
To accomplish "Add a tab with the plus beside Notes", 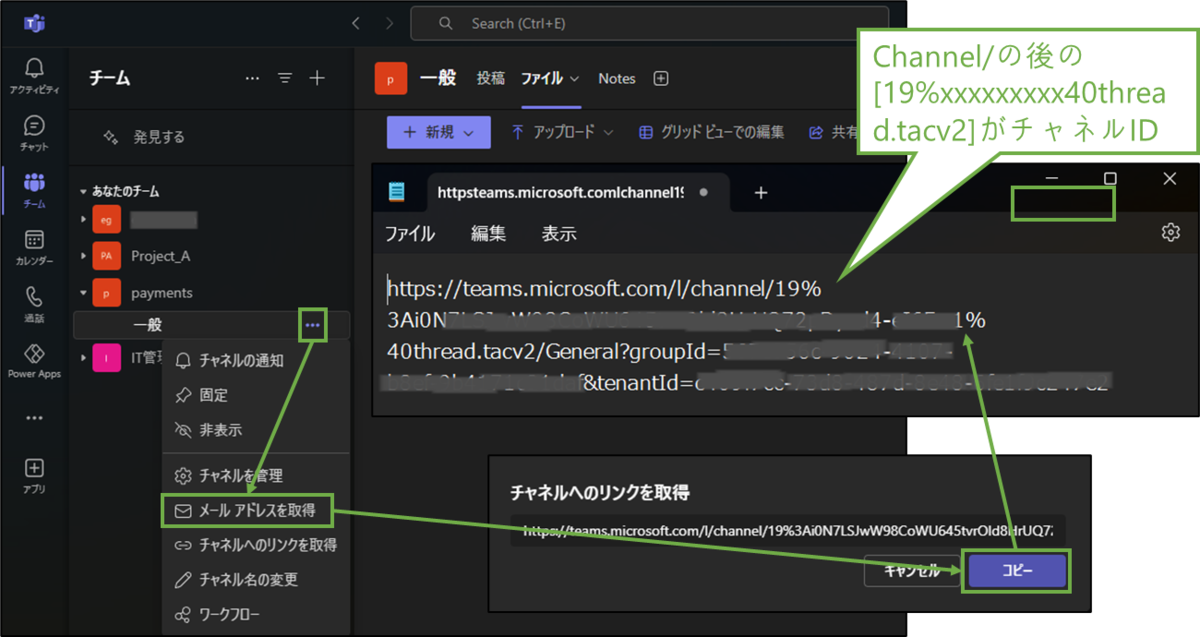I will click(660, 78).
